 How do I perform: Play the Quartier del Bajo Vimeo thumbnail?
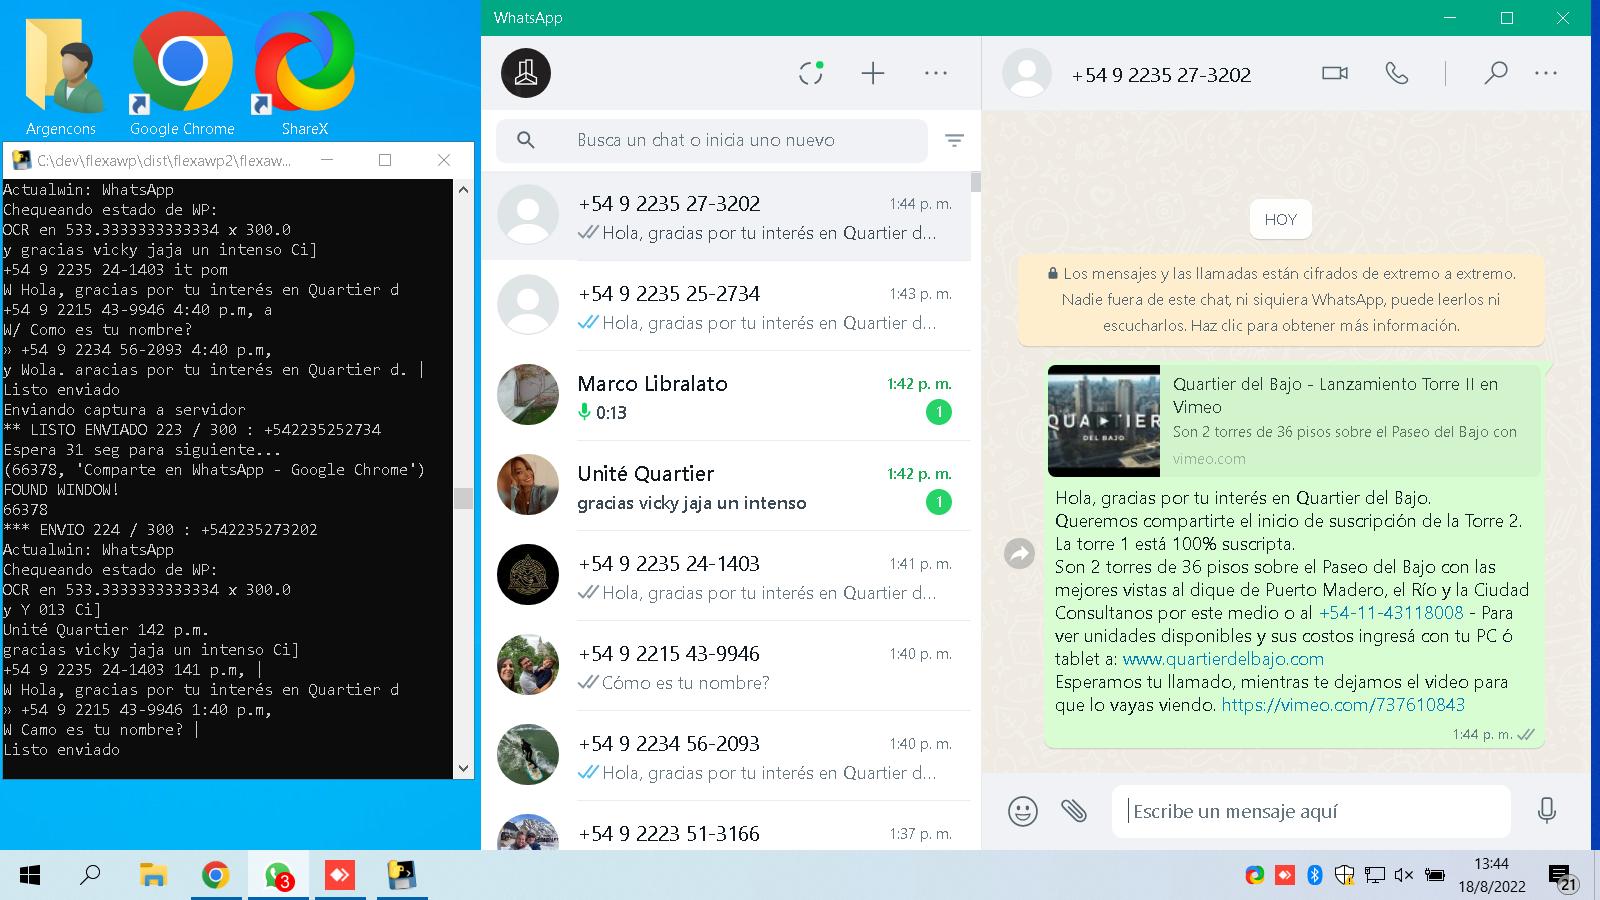(1104, 421)
